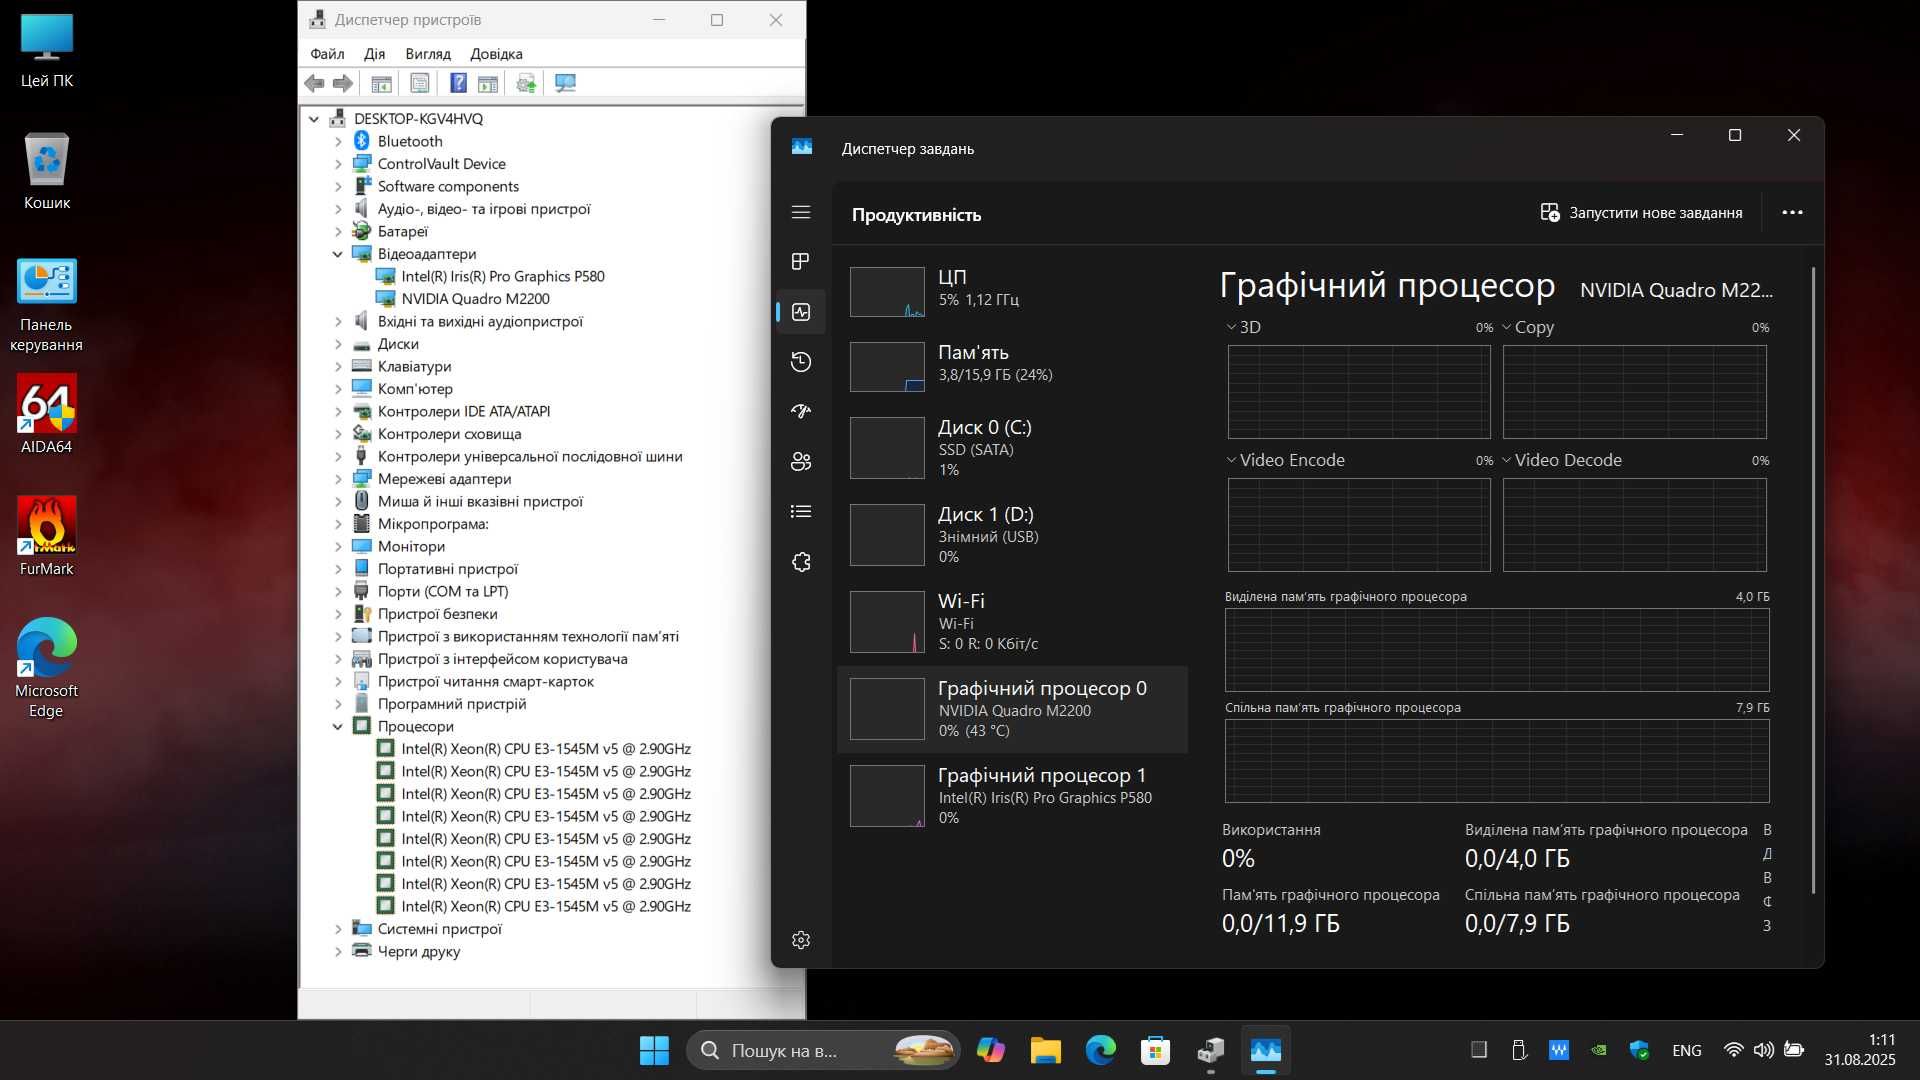Viewport: 1920px width, 1080px height.
Task: Open AIDA64 desktop shortcut
Action: (x=47, y=416)
